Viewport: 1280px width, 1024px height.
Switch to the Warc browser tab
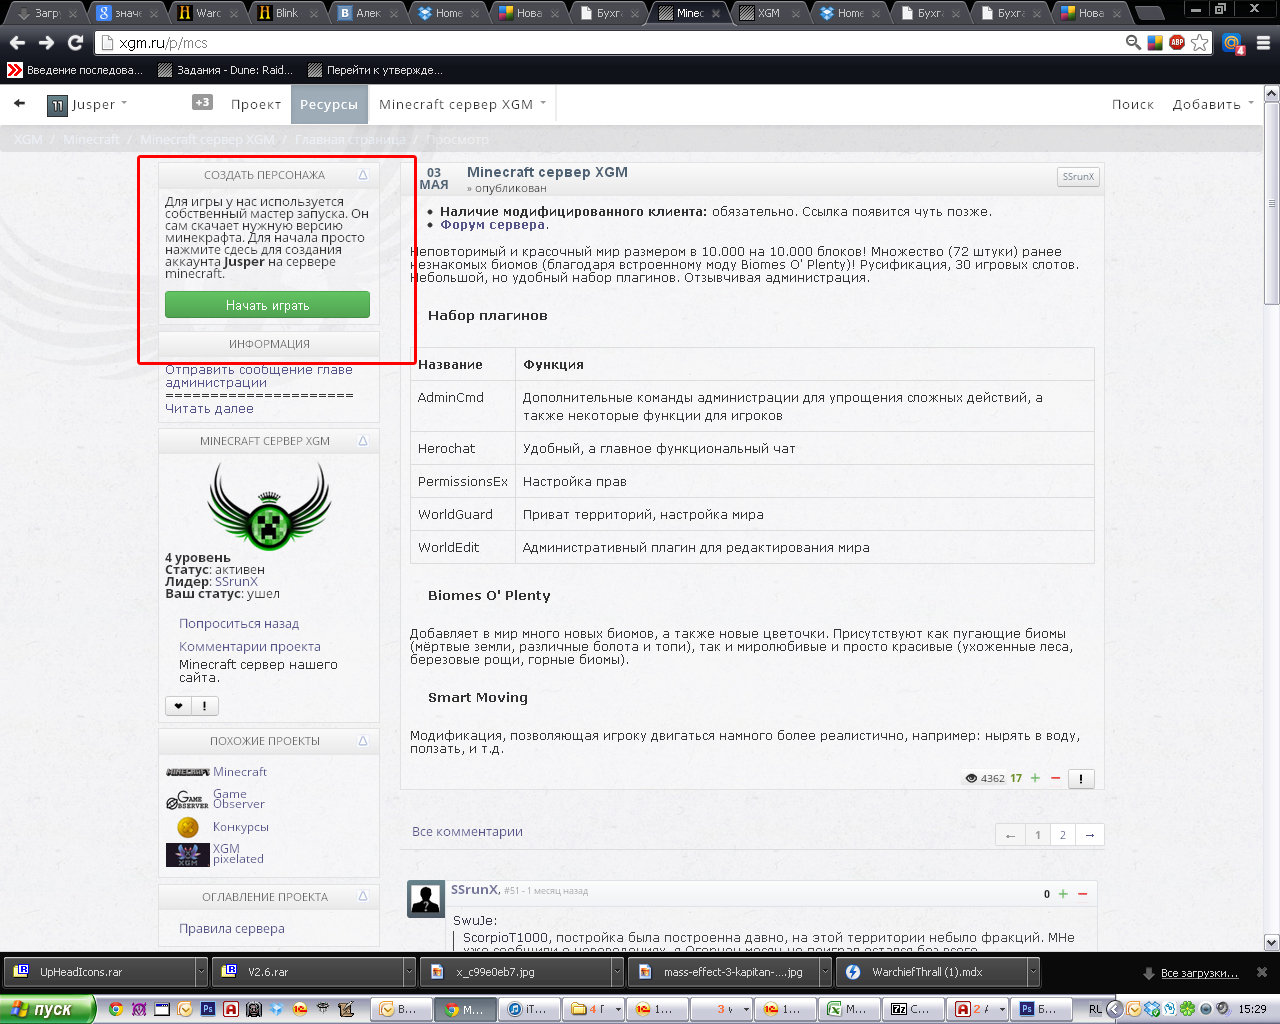pyautogui.click(x=209, y=13)
